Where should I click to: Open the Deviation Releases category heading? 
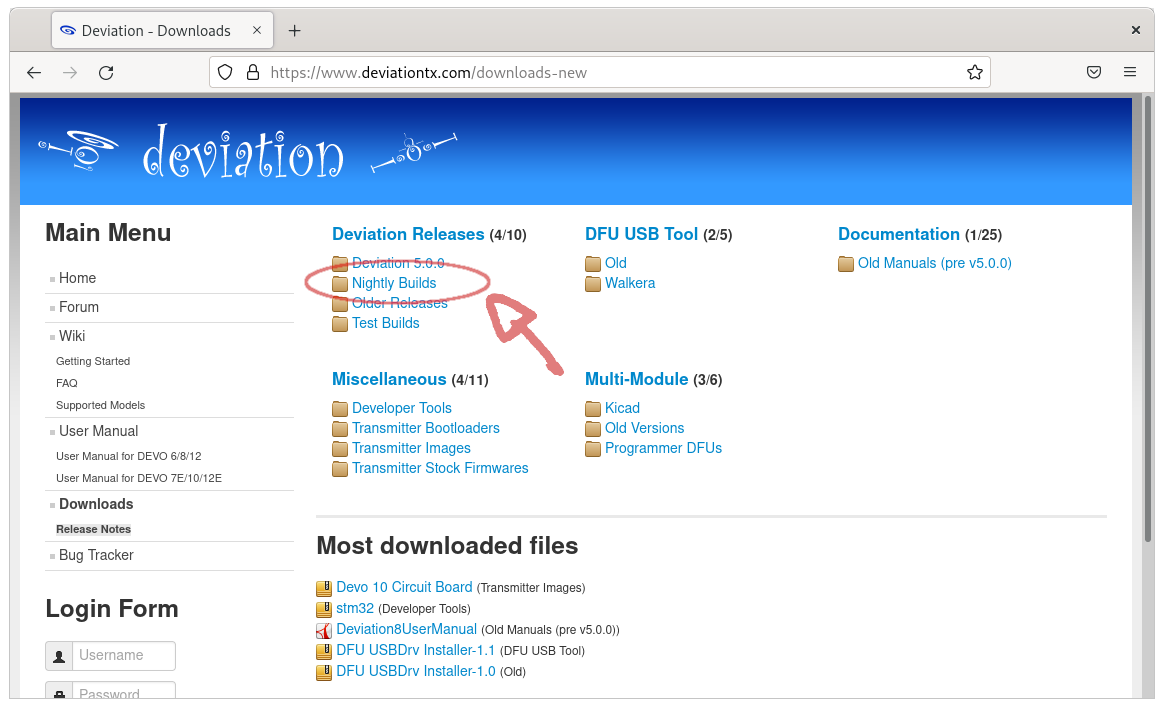click(x=408, y=235)
